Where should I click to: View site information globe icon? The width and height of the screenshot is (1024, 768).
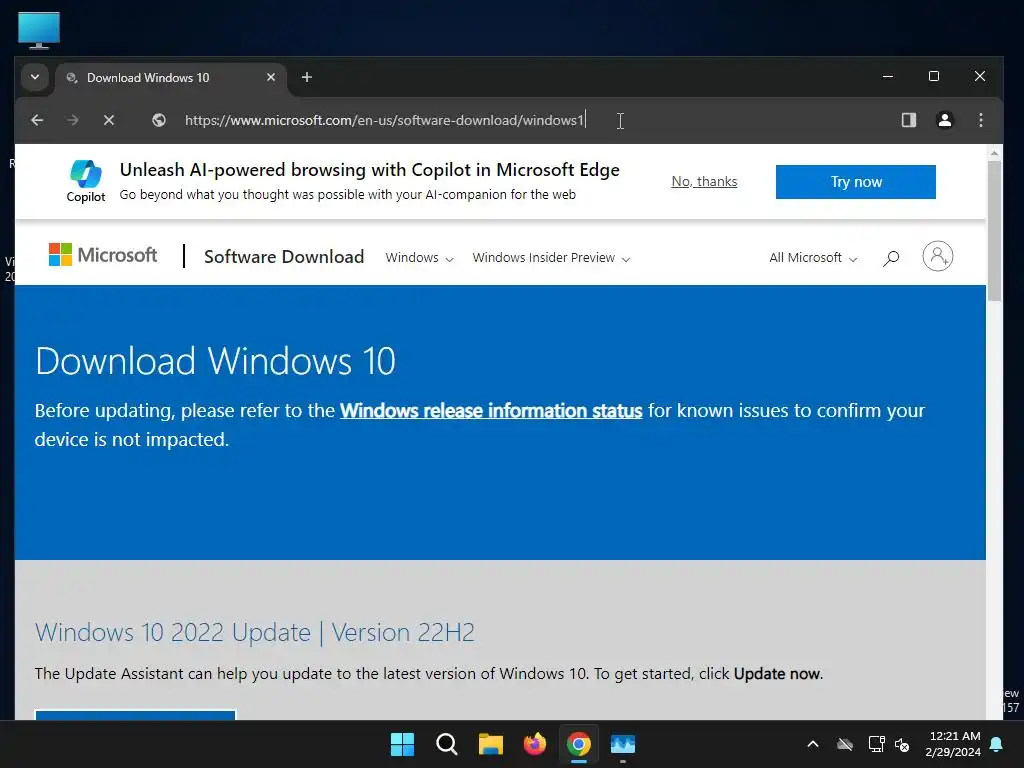[x=159, y=120]
